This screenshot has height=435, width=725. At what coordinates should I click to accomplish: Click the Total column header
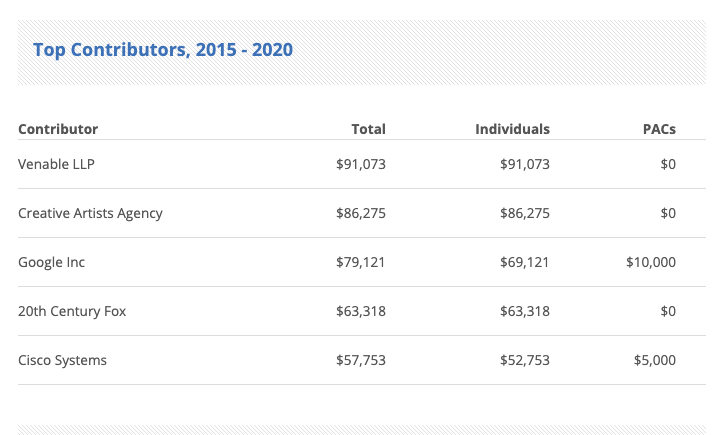(368, 129)
